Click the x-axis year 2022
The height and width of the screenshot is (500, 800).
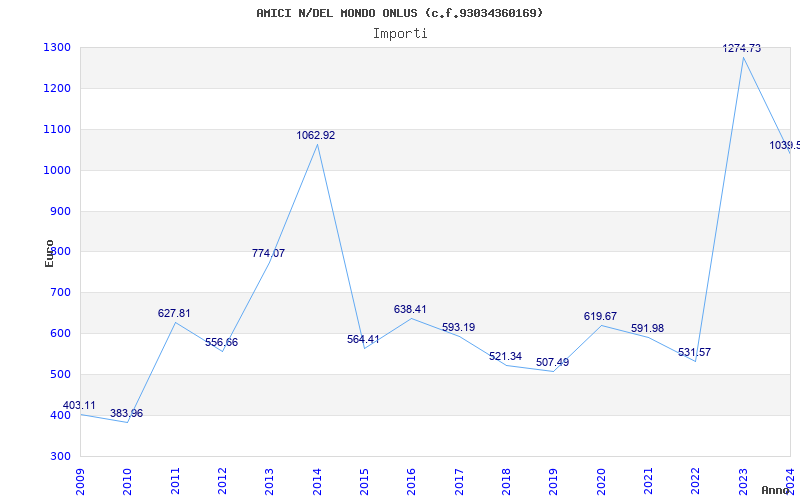pyautogui.click(x=696, y=481)
